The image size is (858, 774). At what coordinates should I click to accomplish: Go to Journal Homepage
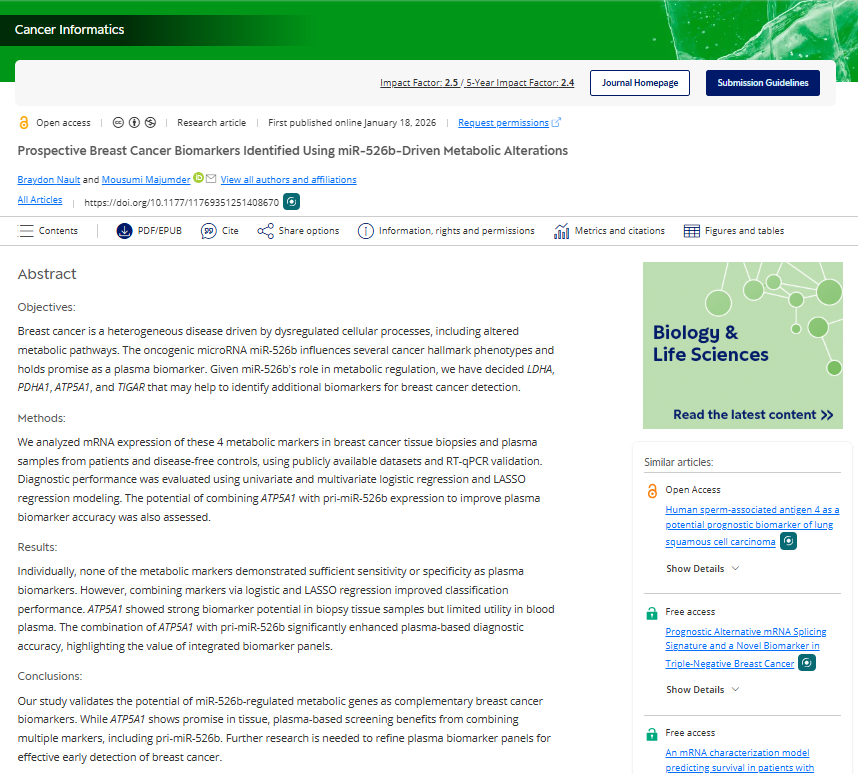[x=639, y=83]
